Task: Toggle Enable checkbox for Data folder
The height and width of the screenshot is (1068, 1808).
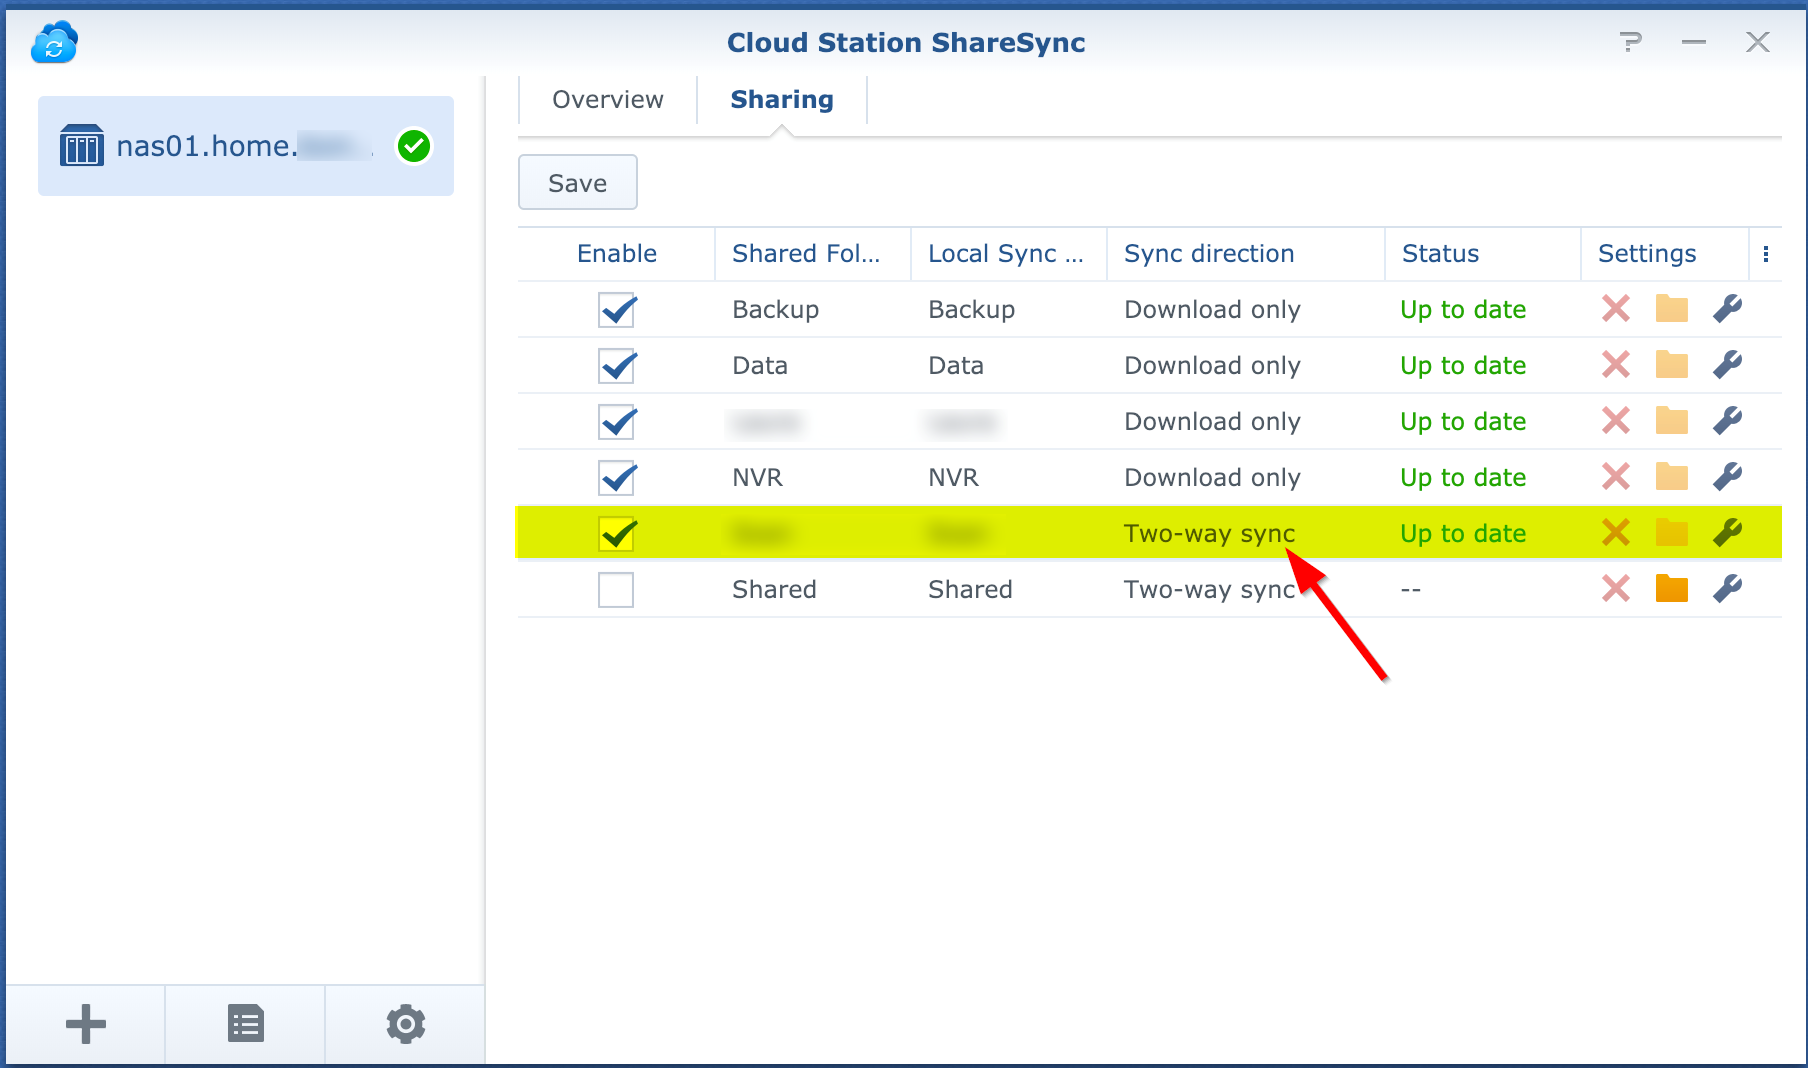Action: tap(616, 366)
